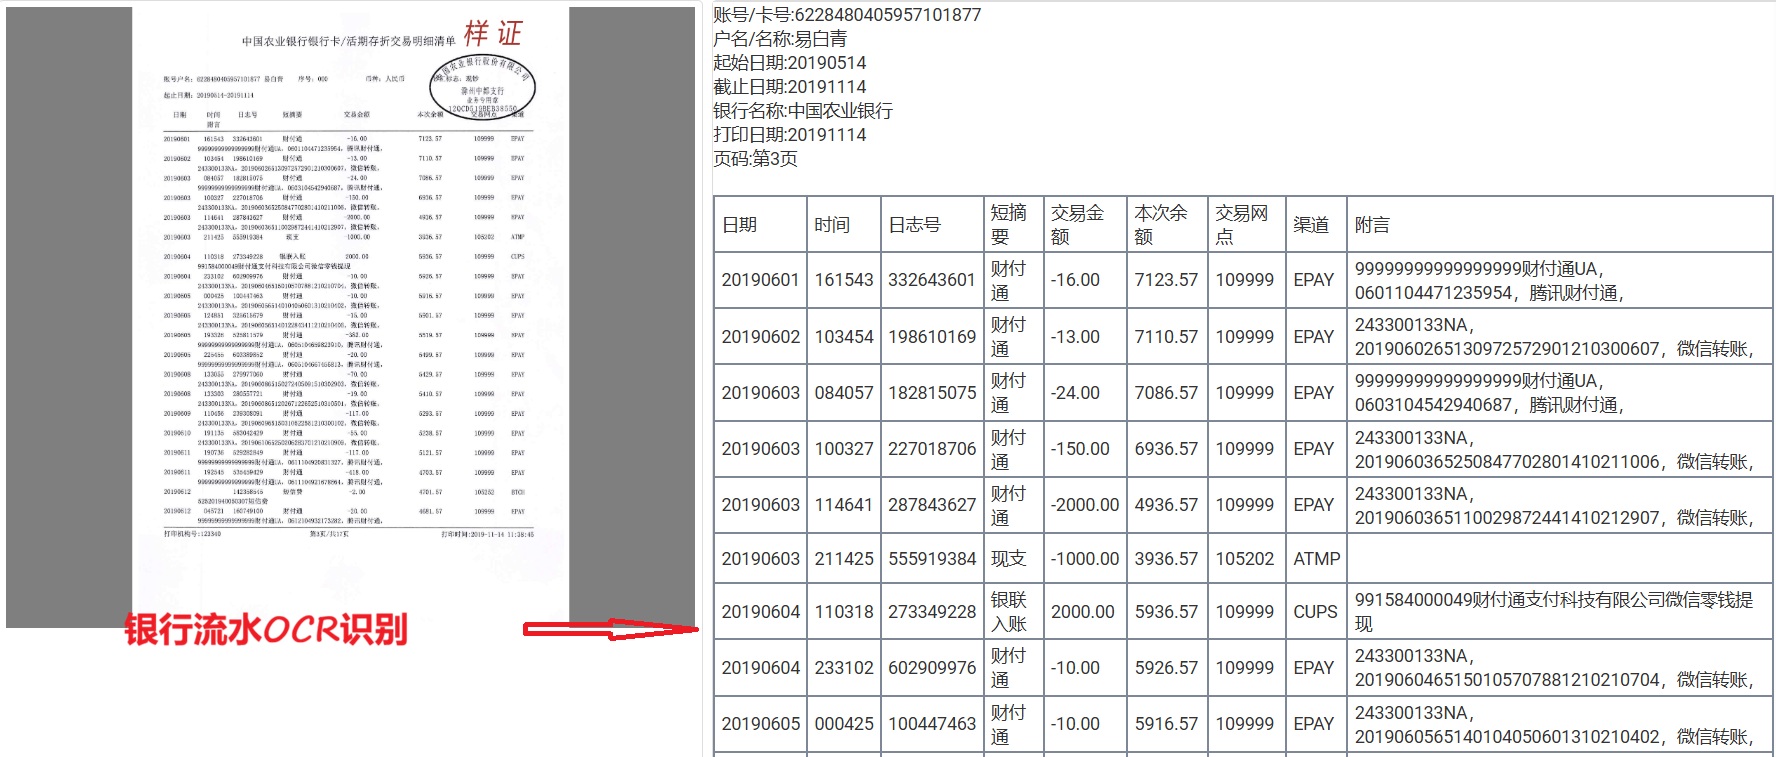
Task: Click log number cell 287843627
Action: 932,505
